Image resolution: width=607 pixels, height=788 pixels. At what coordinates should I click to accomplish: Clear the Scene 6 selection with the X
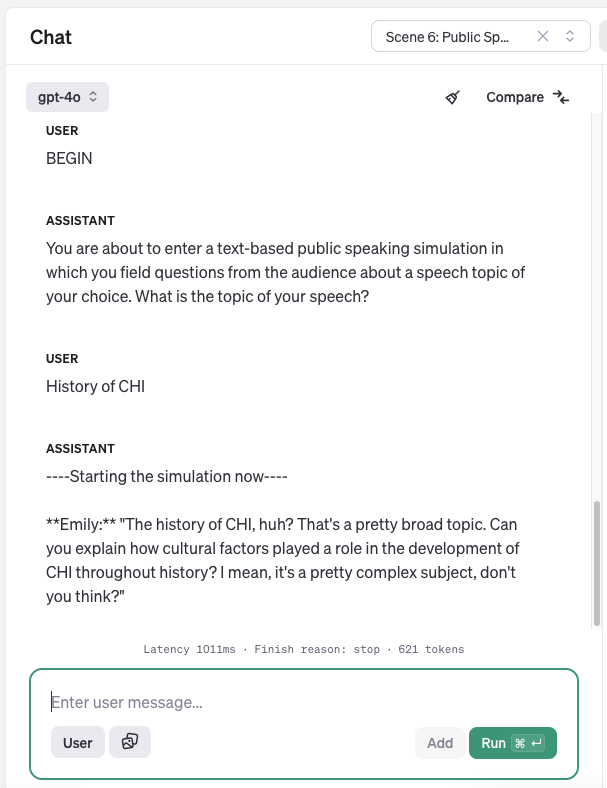(x=543, y=37)
